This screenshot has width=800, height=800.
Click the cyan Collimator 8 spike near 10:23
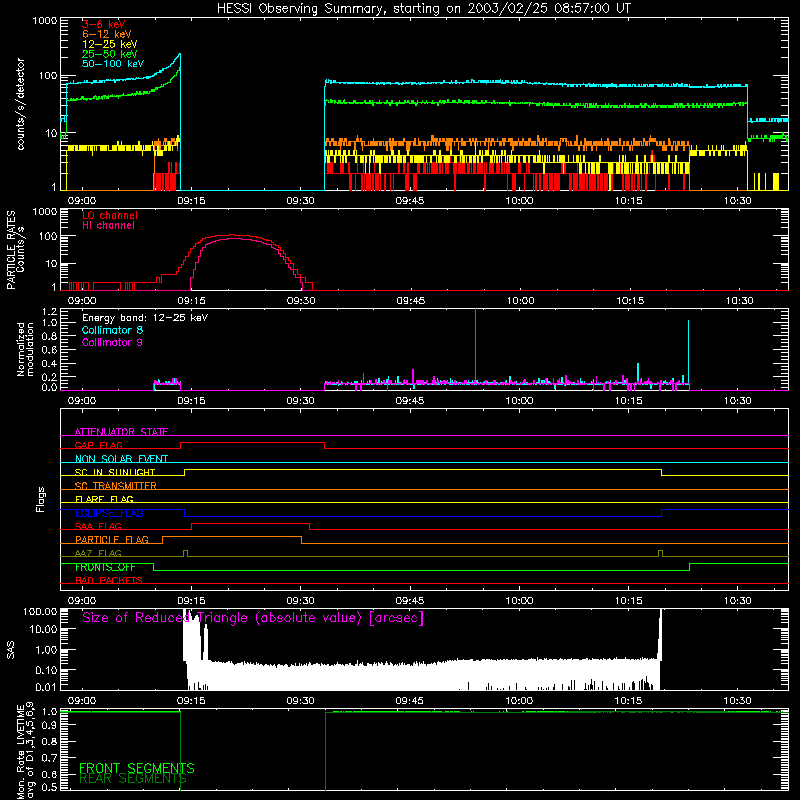688,352
